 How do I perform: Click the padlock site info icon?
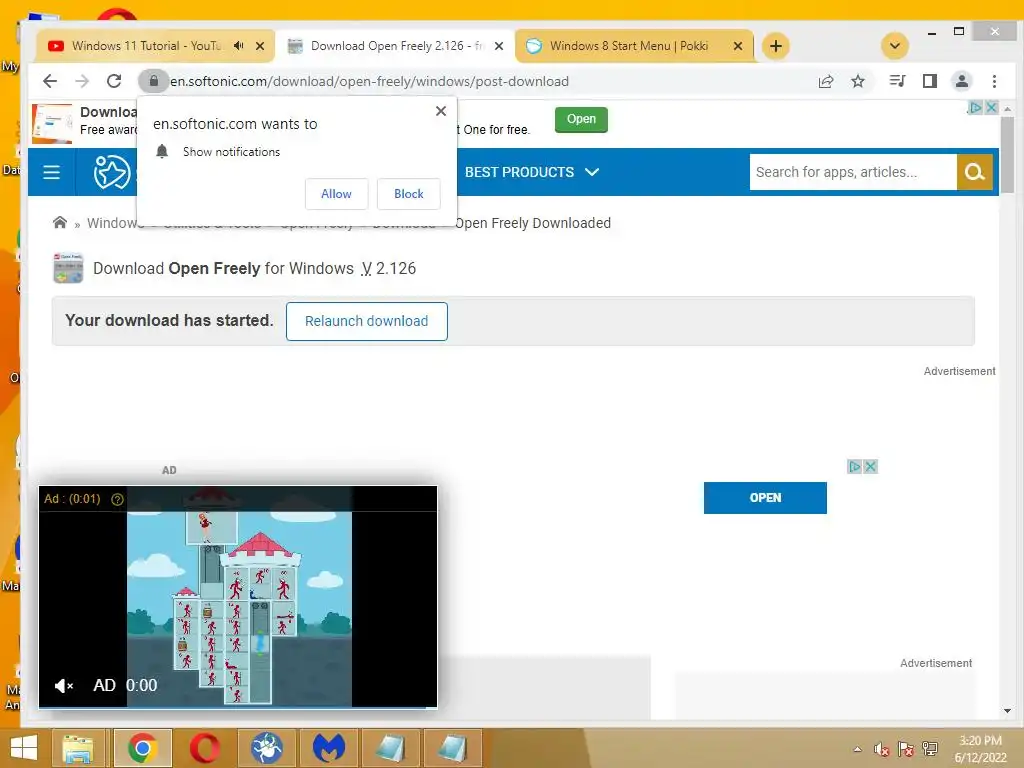point(153,81)
